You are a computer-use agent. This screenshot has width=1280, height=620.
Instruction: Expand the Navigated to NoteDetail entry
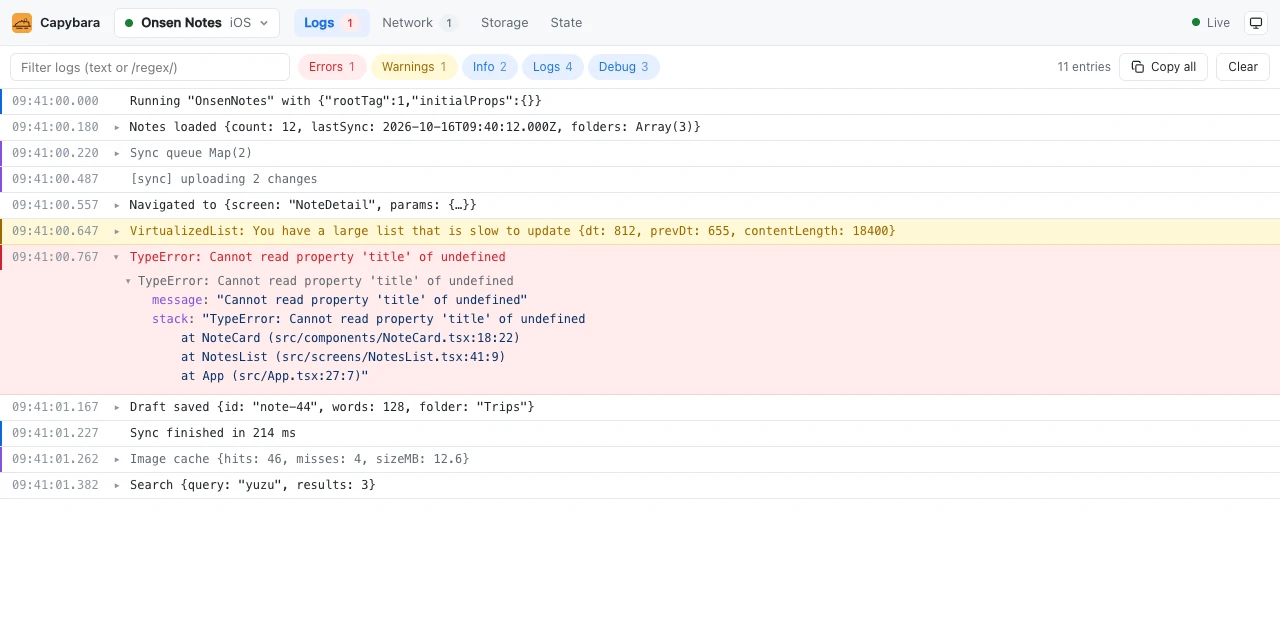(x=117, y=205)
